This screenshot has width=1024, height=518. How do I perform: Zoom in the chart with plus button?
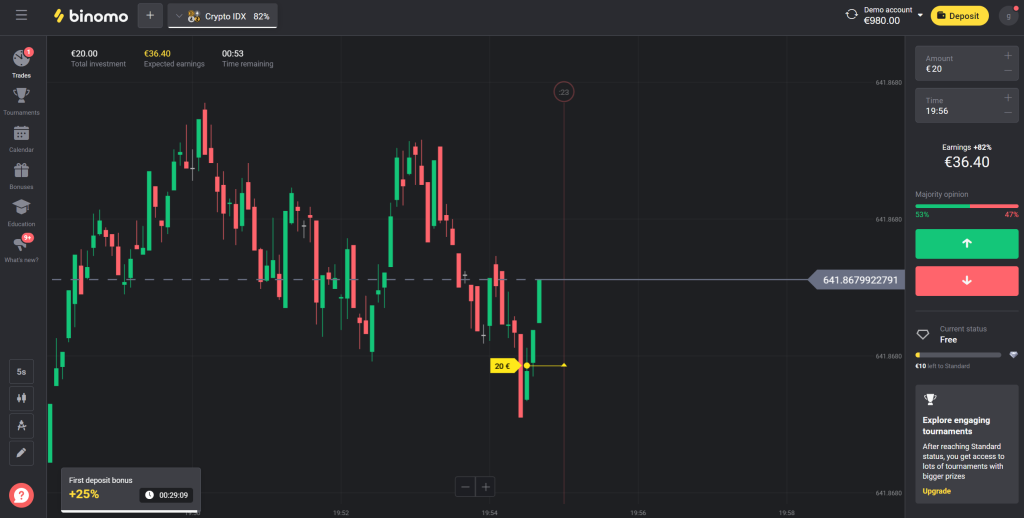tap(486, 487)
